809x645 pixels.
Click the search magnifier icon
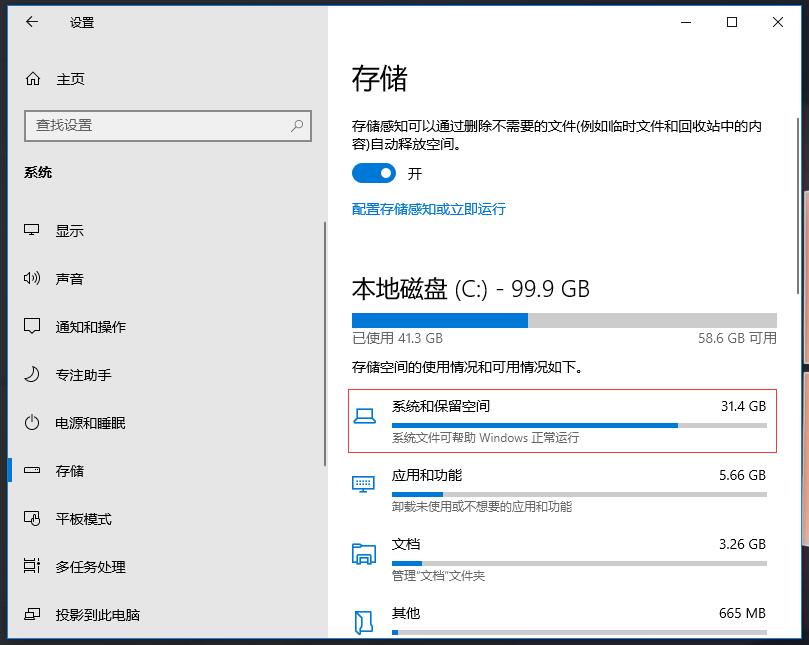click(297, 126)
